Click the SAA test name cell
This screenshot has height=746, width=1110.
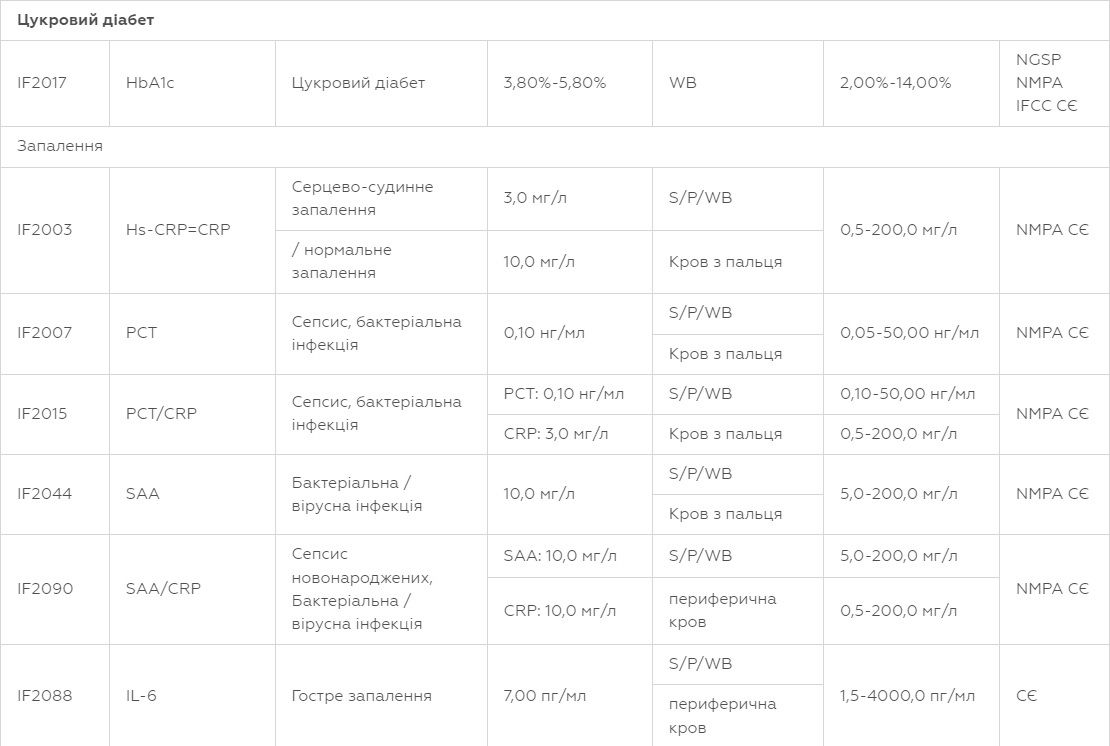click(x=192, y=494)
